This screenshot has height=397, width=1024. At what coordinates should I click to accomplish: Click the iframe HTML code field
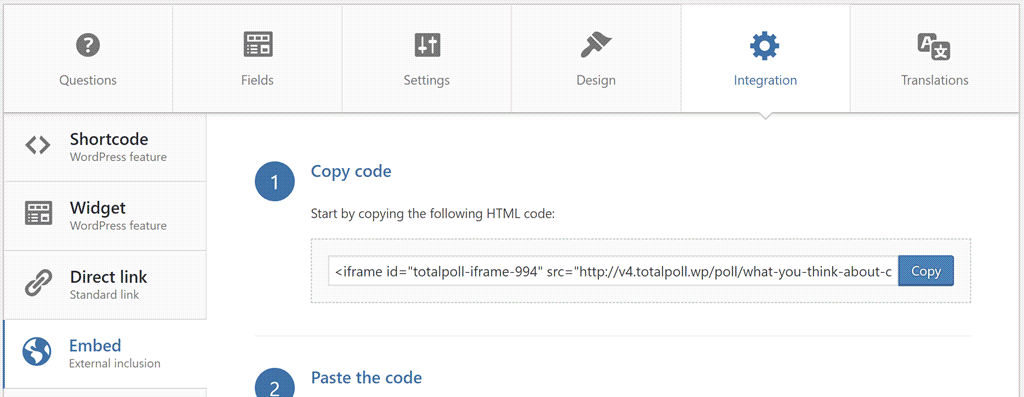tap(613, 271)
